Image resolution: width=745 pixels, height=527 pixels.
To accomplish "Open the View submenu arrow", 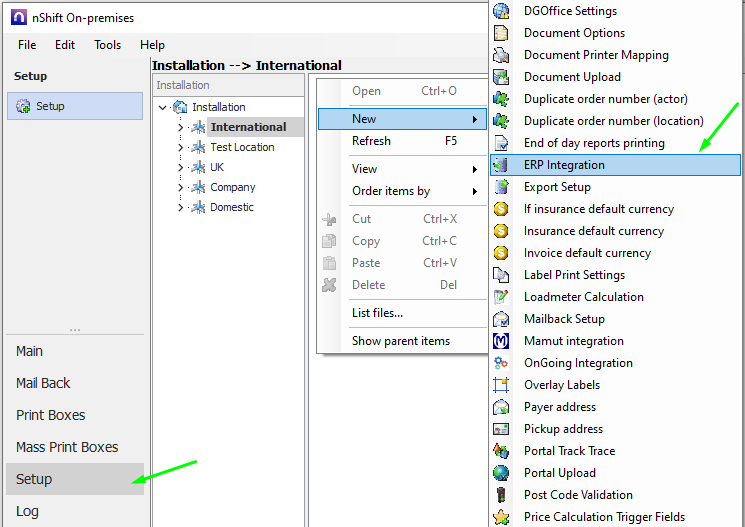I will point(474,169).
